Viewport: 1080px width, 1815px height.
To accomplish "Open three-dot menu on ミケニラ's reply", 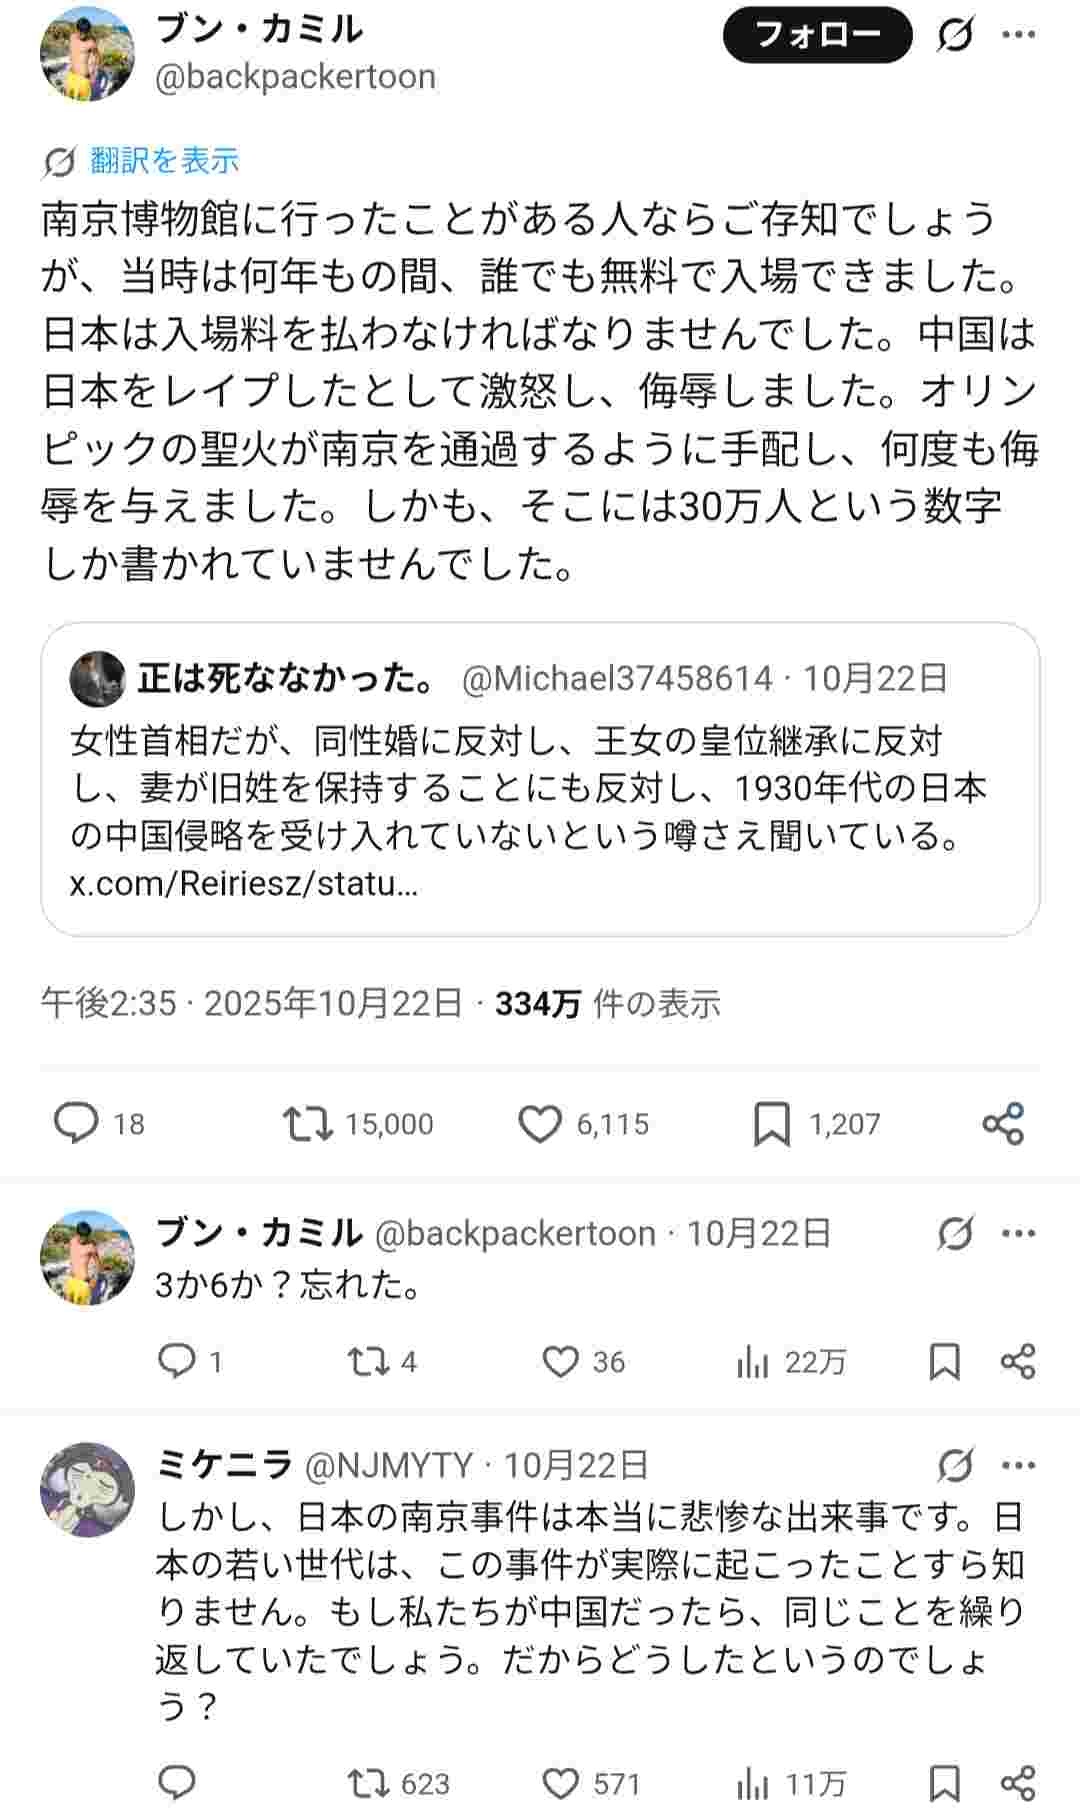I will 1018,1465.
